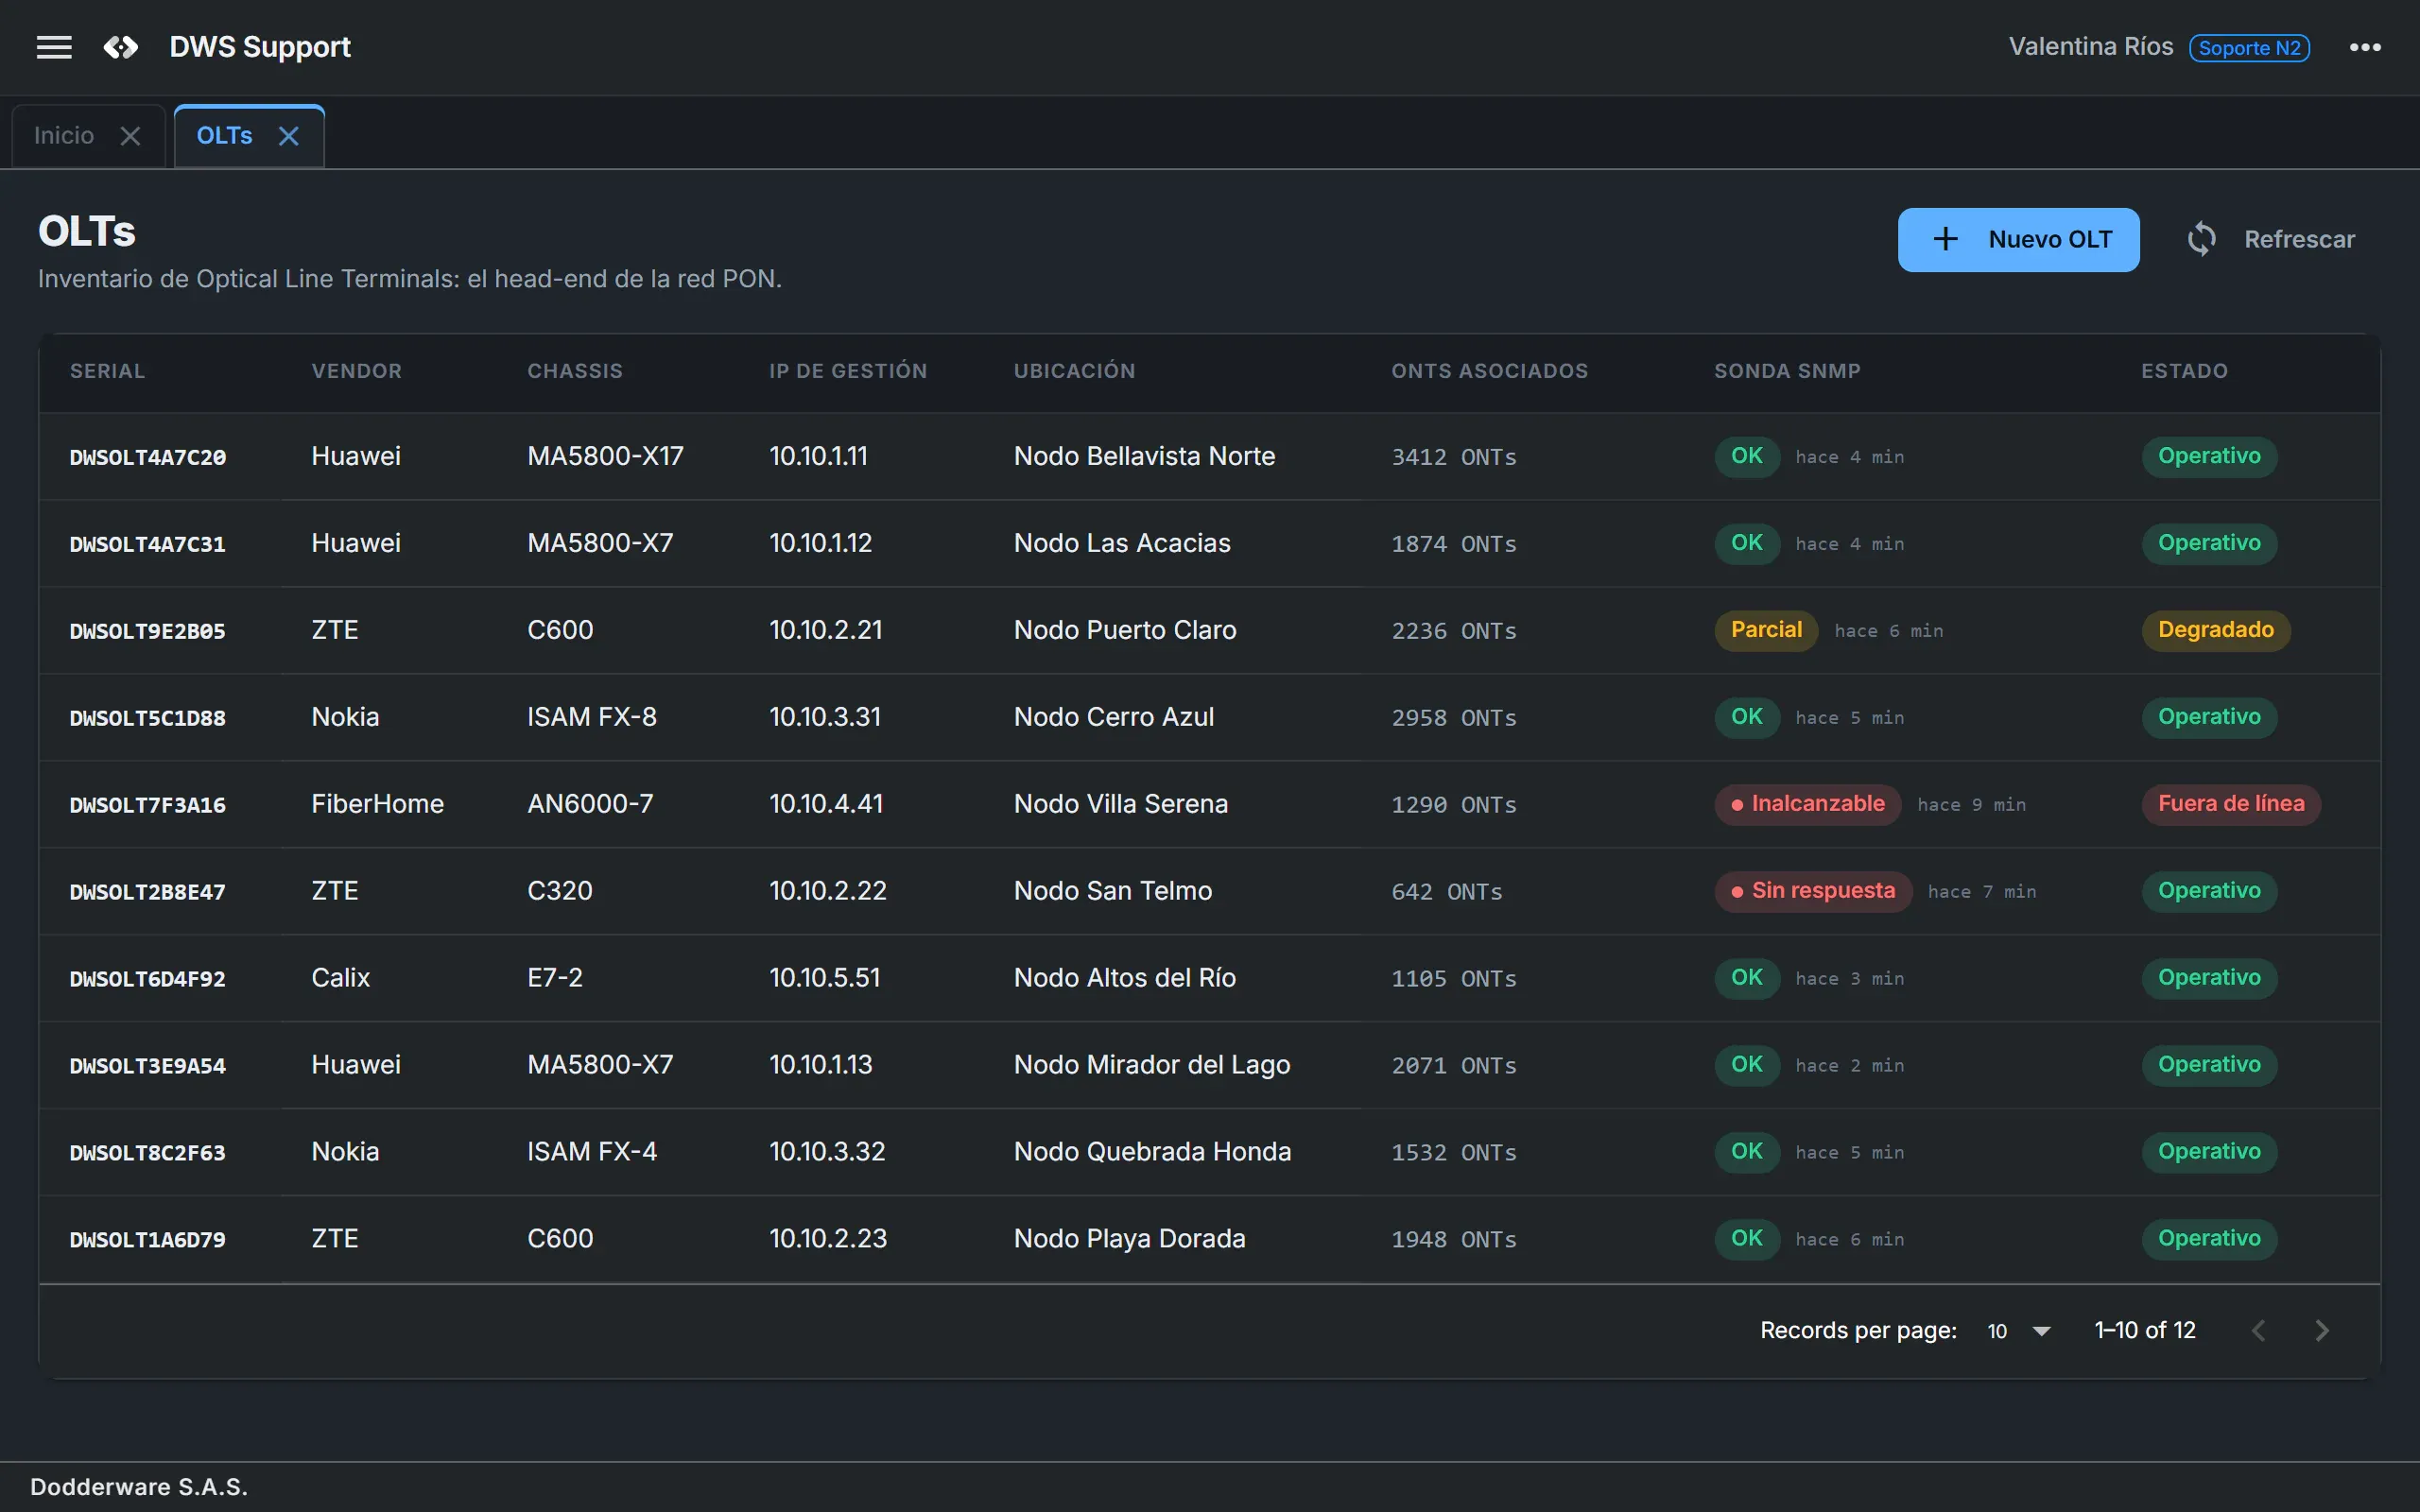Click IP address 10.10.3.31
This screenshot has height=1512, width=2420.
pos(825,717)
